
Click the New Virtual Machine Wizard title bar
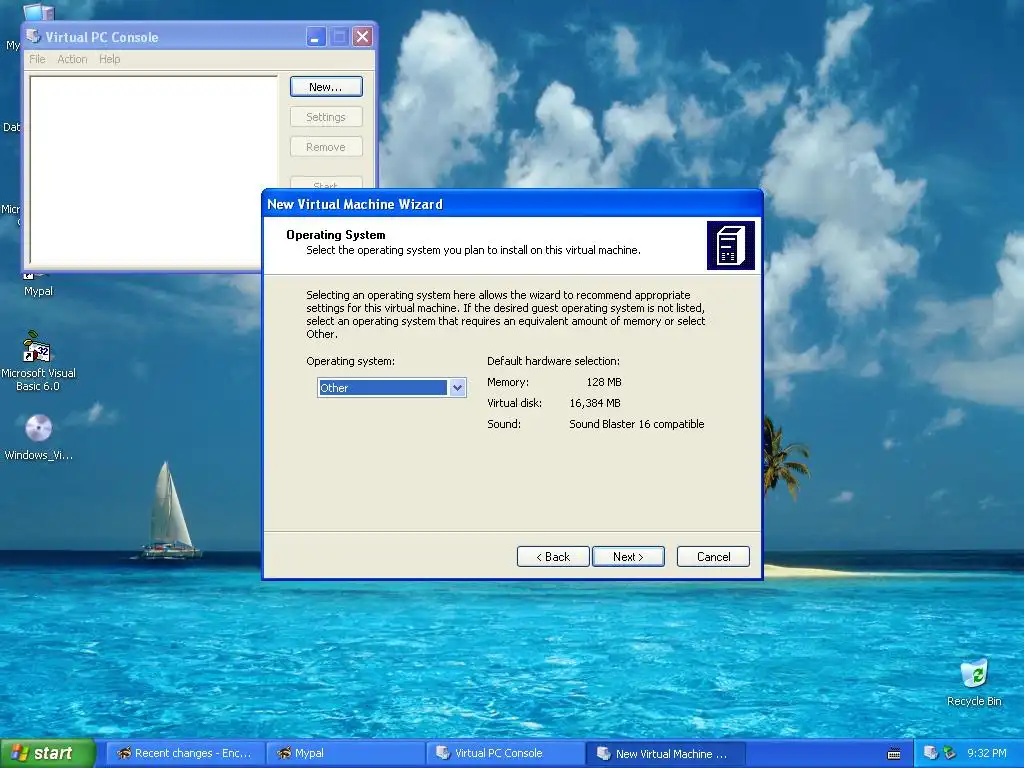tap(512, 204)
